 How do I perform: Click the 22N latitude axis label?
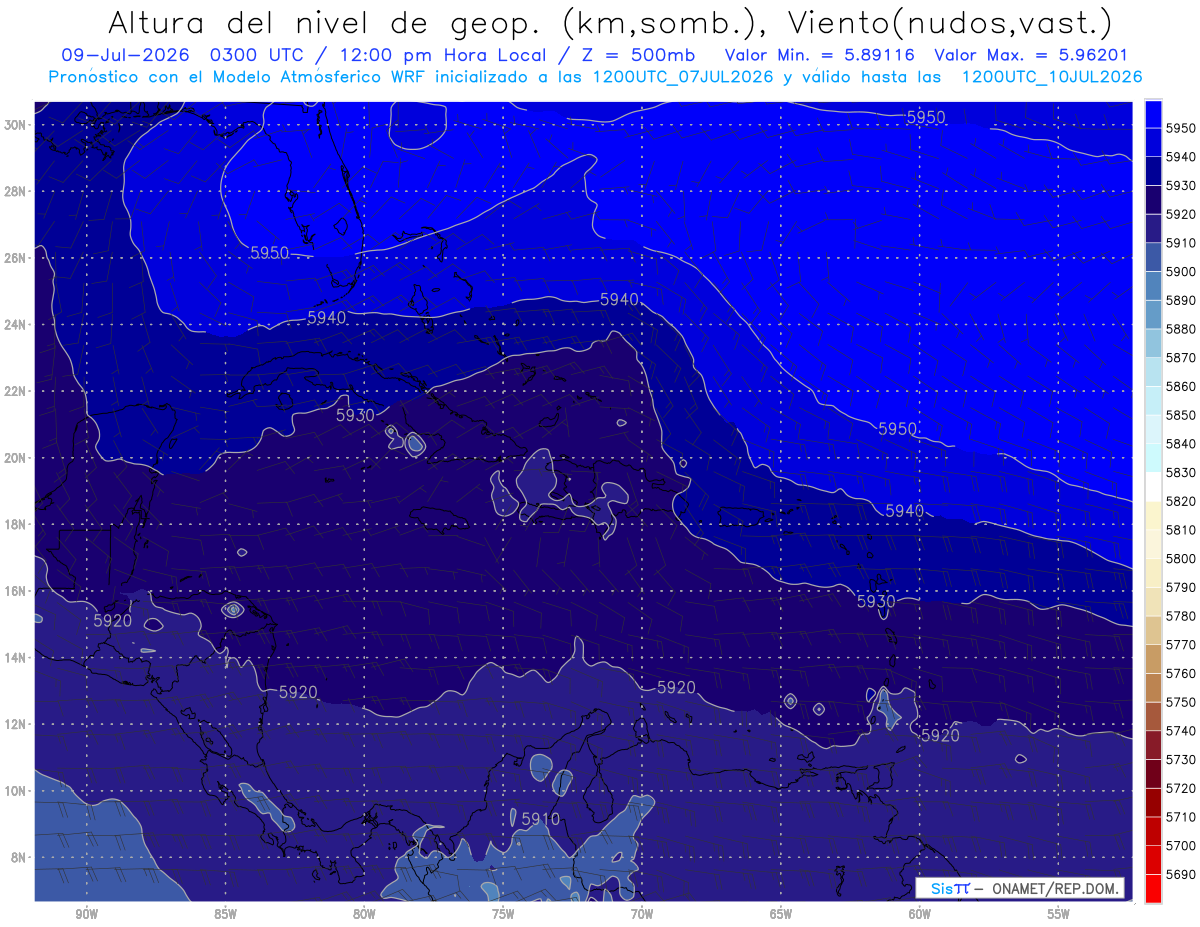(x=14, y=391)
